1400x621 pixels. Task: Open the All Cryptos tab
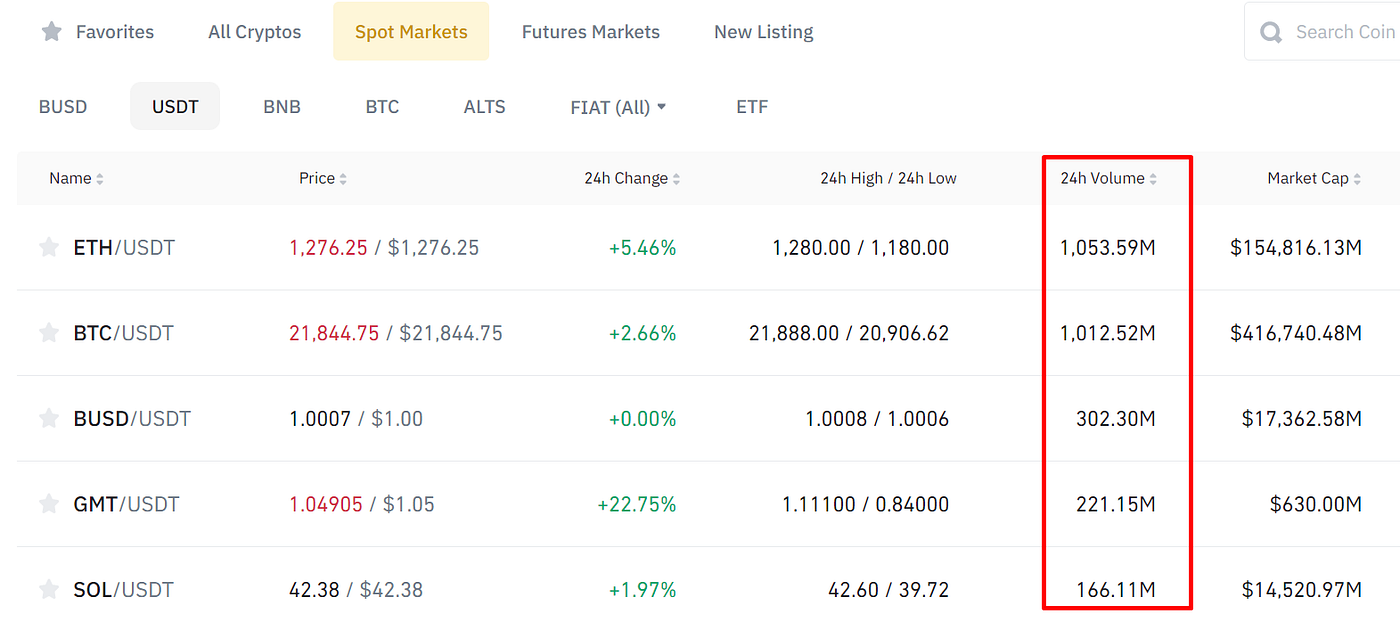click(254, 32)
